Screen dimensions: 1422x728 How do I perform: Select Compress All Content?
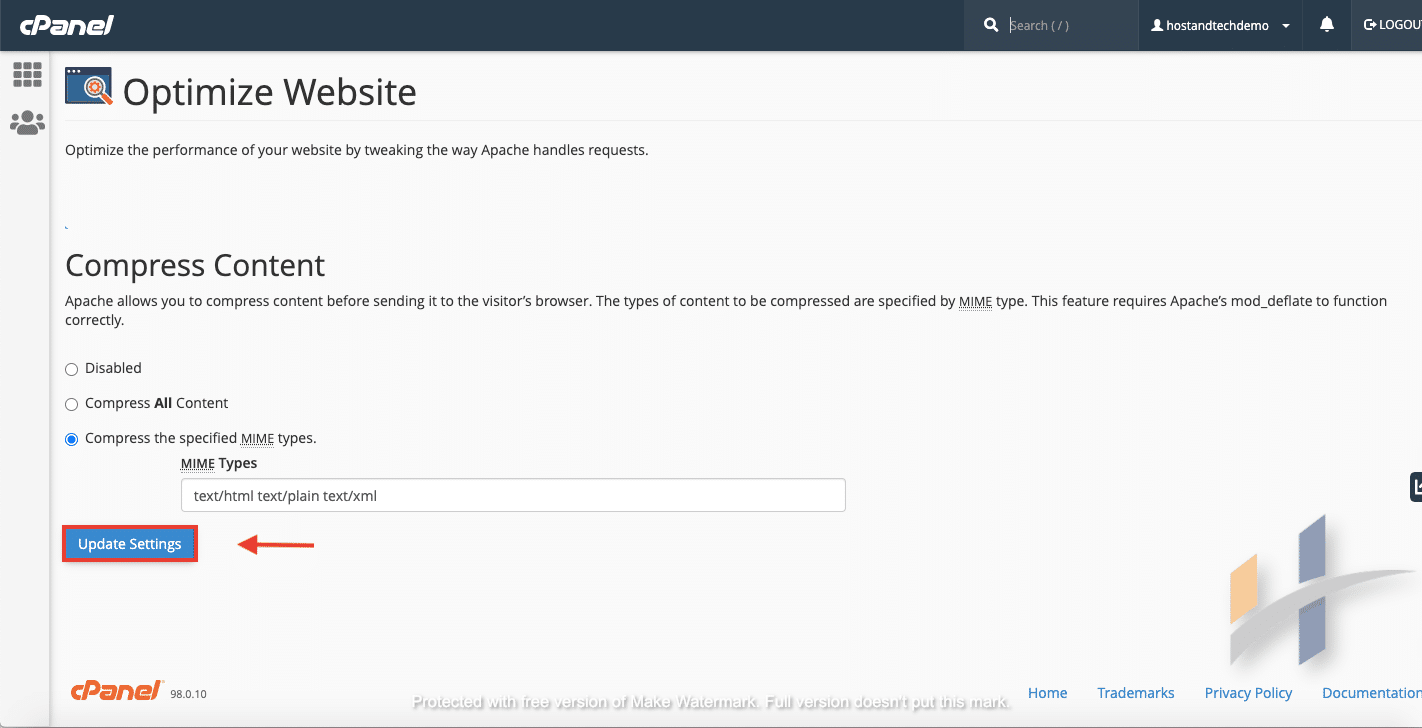point(71,404)
